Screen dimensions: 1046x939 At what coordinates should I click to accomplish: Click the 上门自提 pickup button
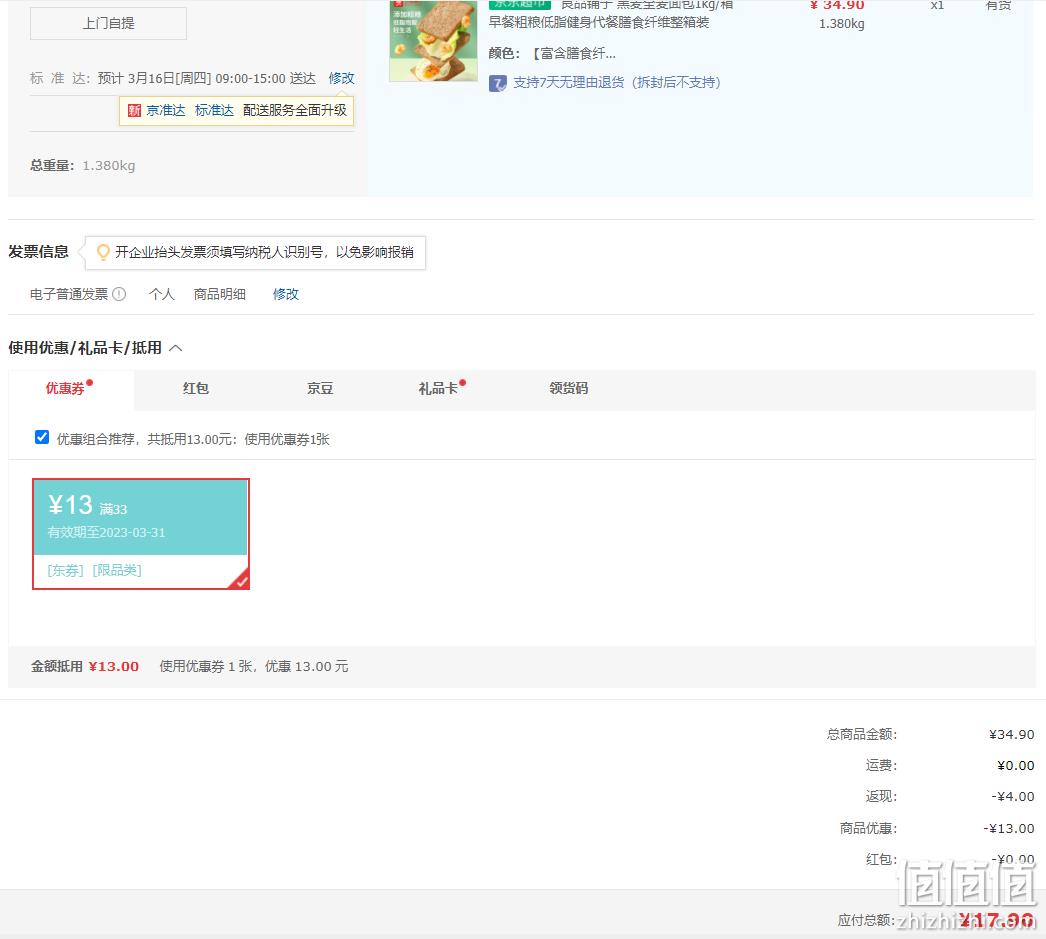click(108, 23)
